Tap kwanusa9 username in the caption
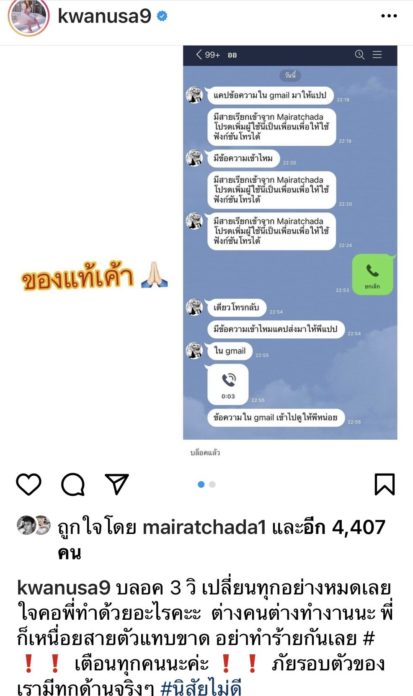This screenshot has width=413, height=696. click(x=64, y=588)
